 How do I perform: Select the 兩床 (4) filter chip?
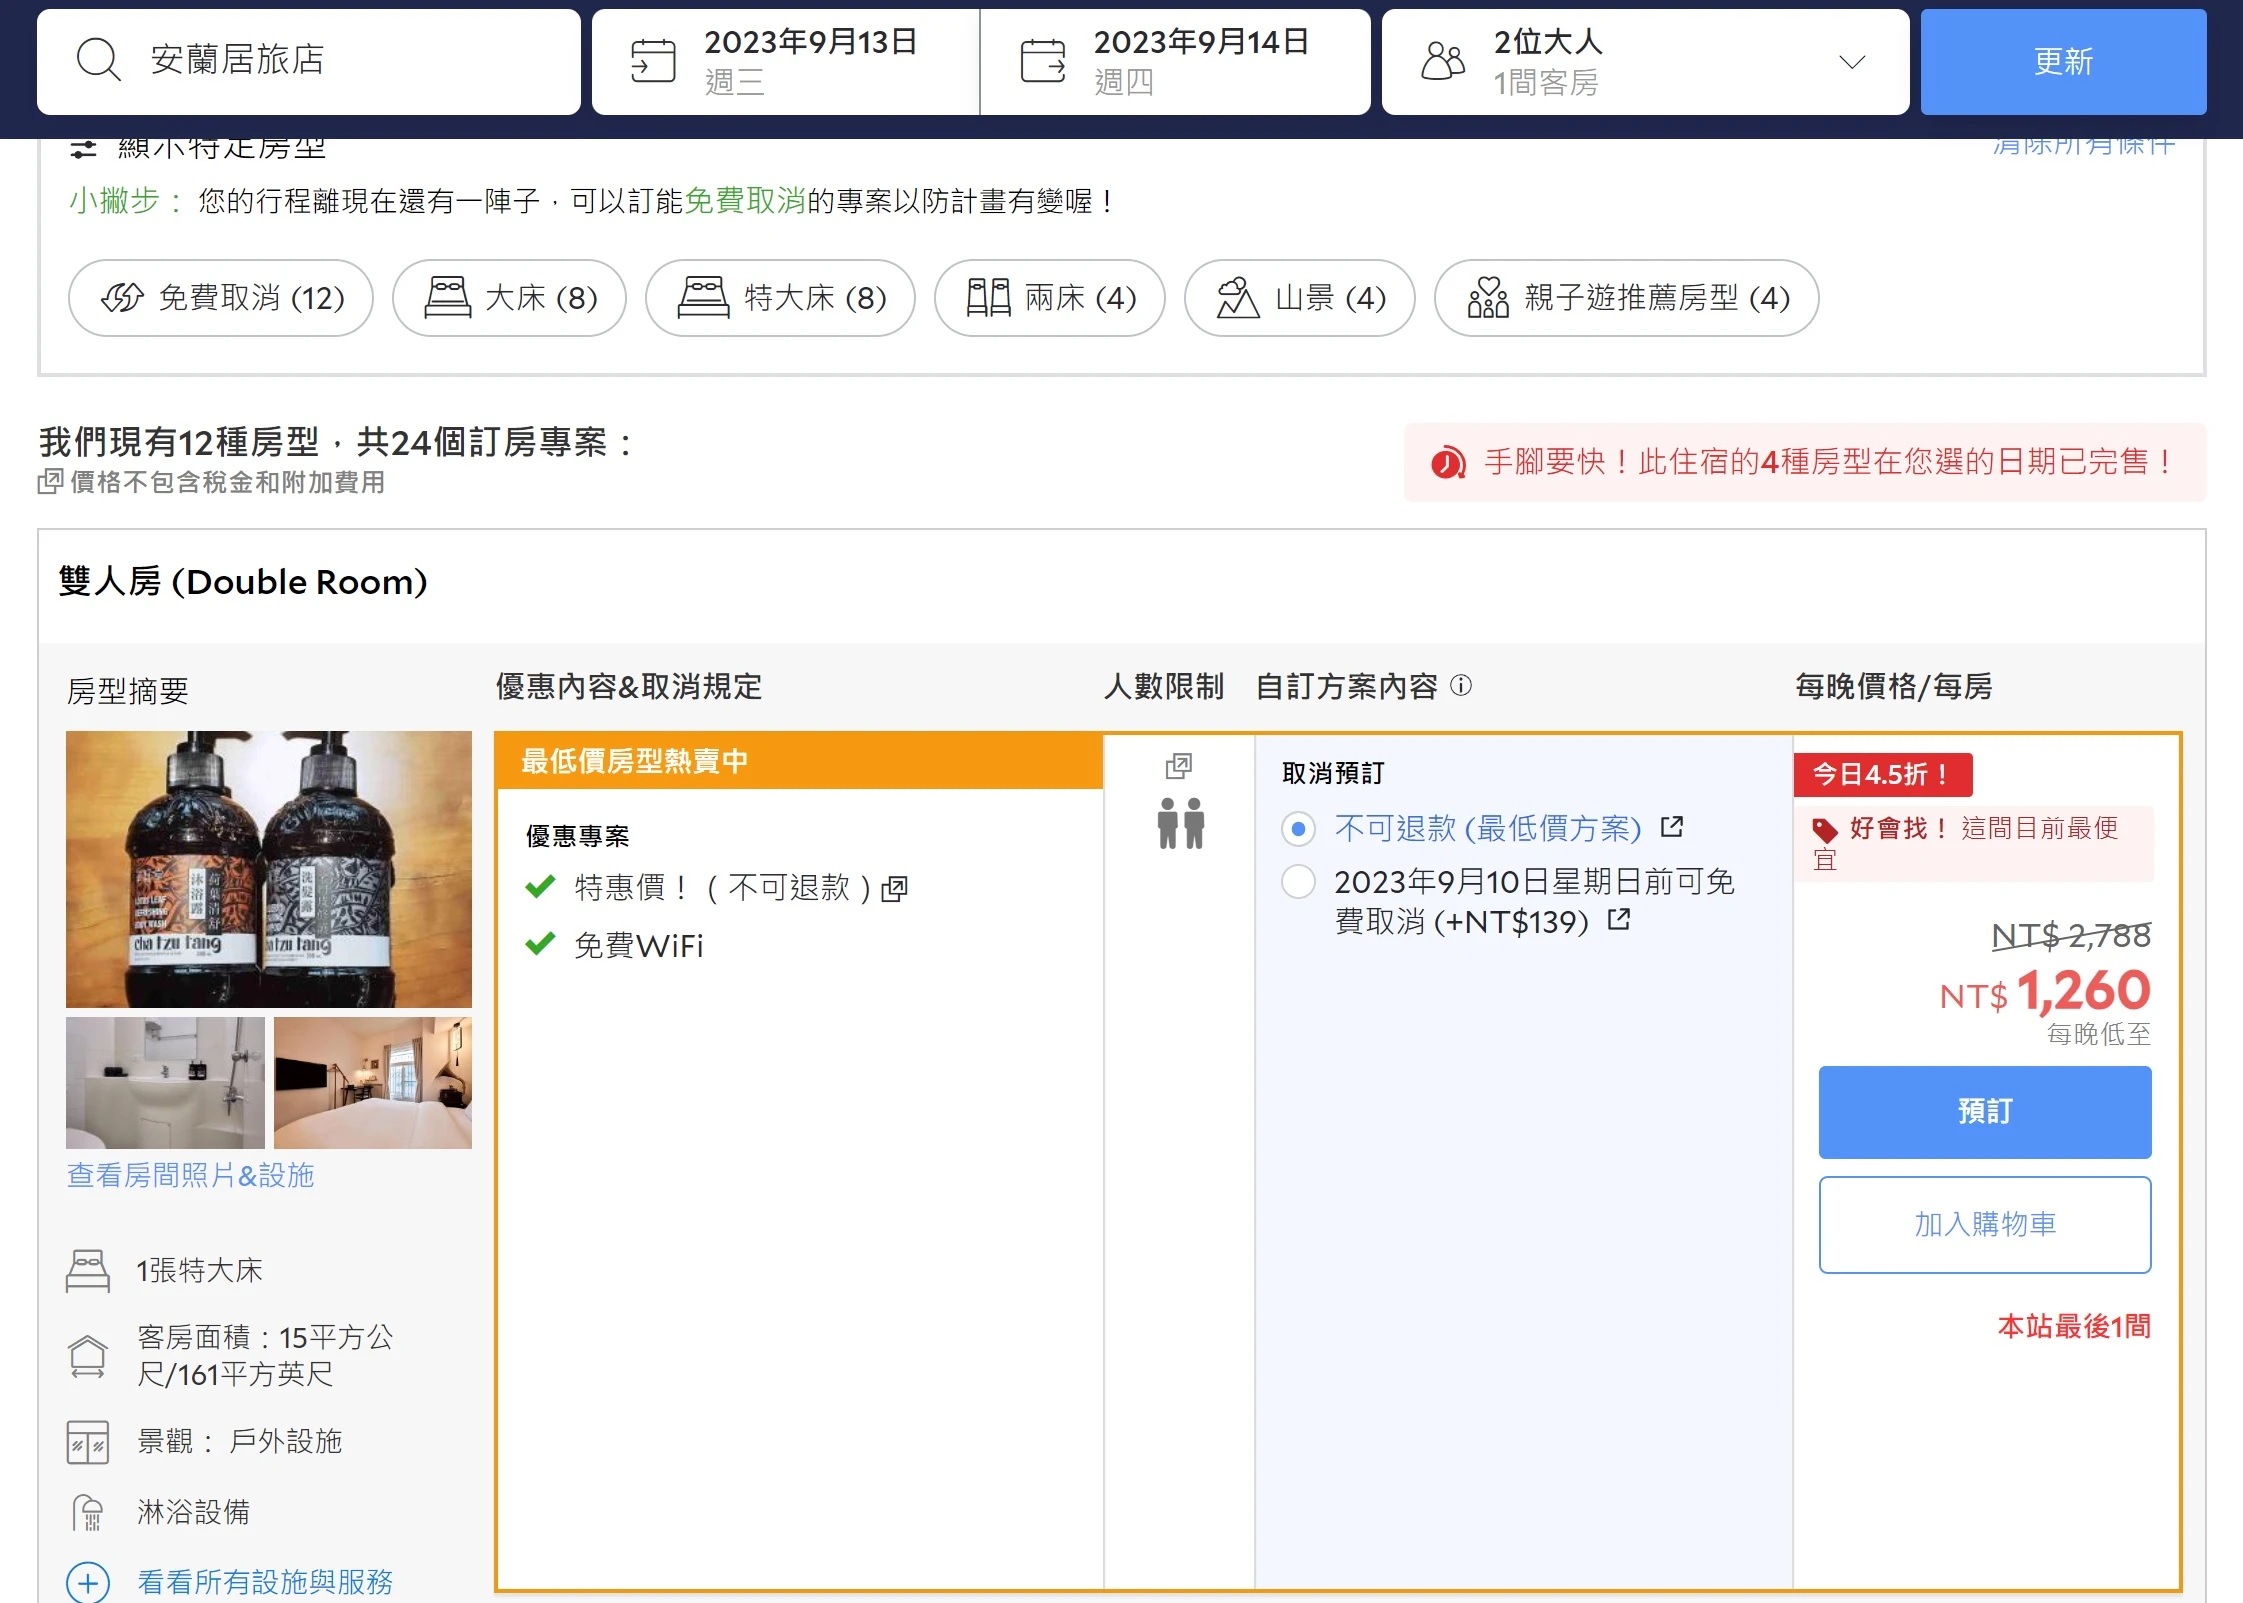click(x=1050, y=298)
